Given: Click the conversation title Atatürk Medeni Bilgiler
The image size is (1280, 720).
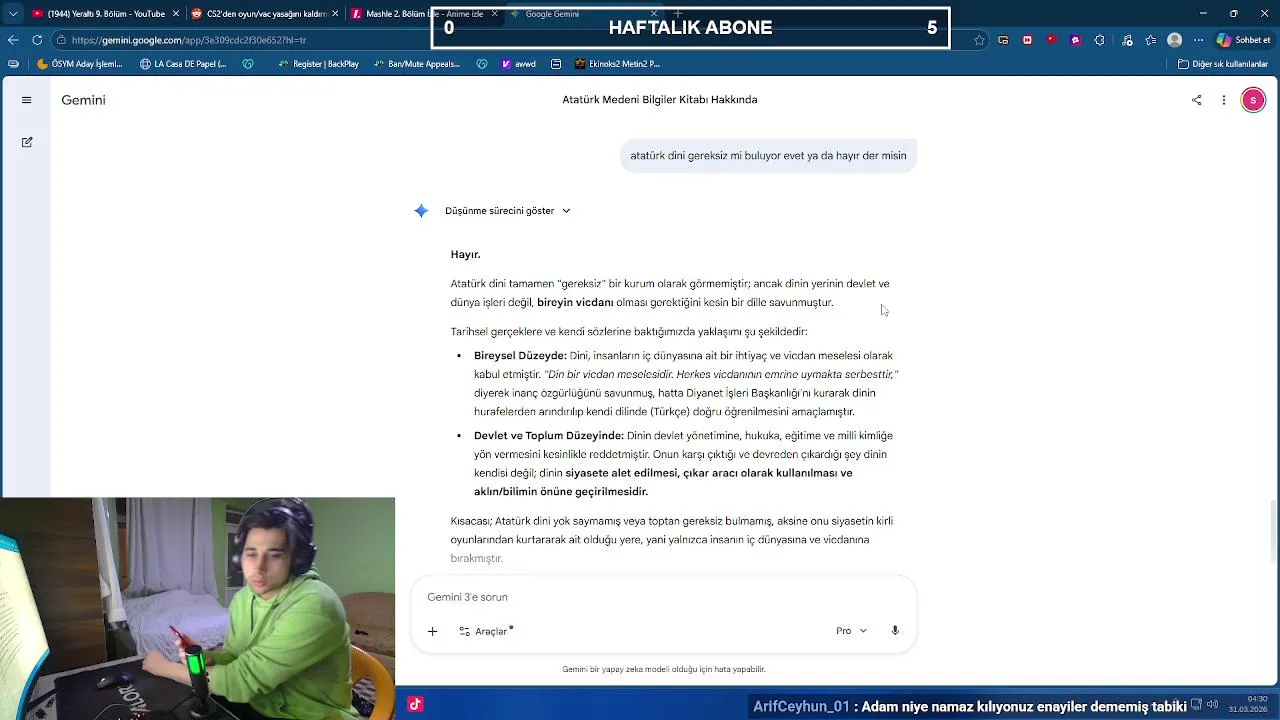Looking at the screenshot, I should [660, 100].
